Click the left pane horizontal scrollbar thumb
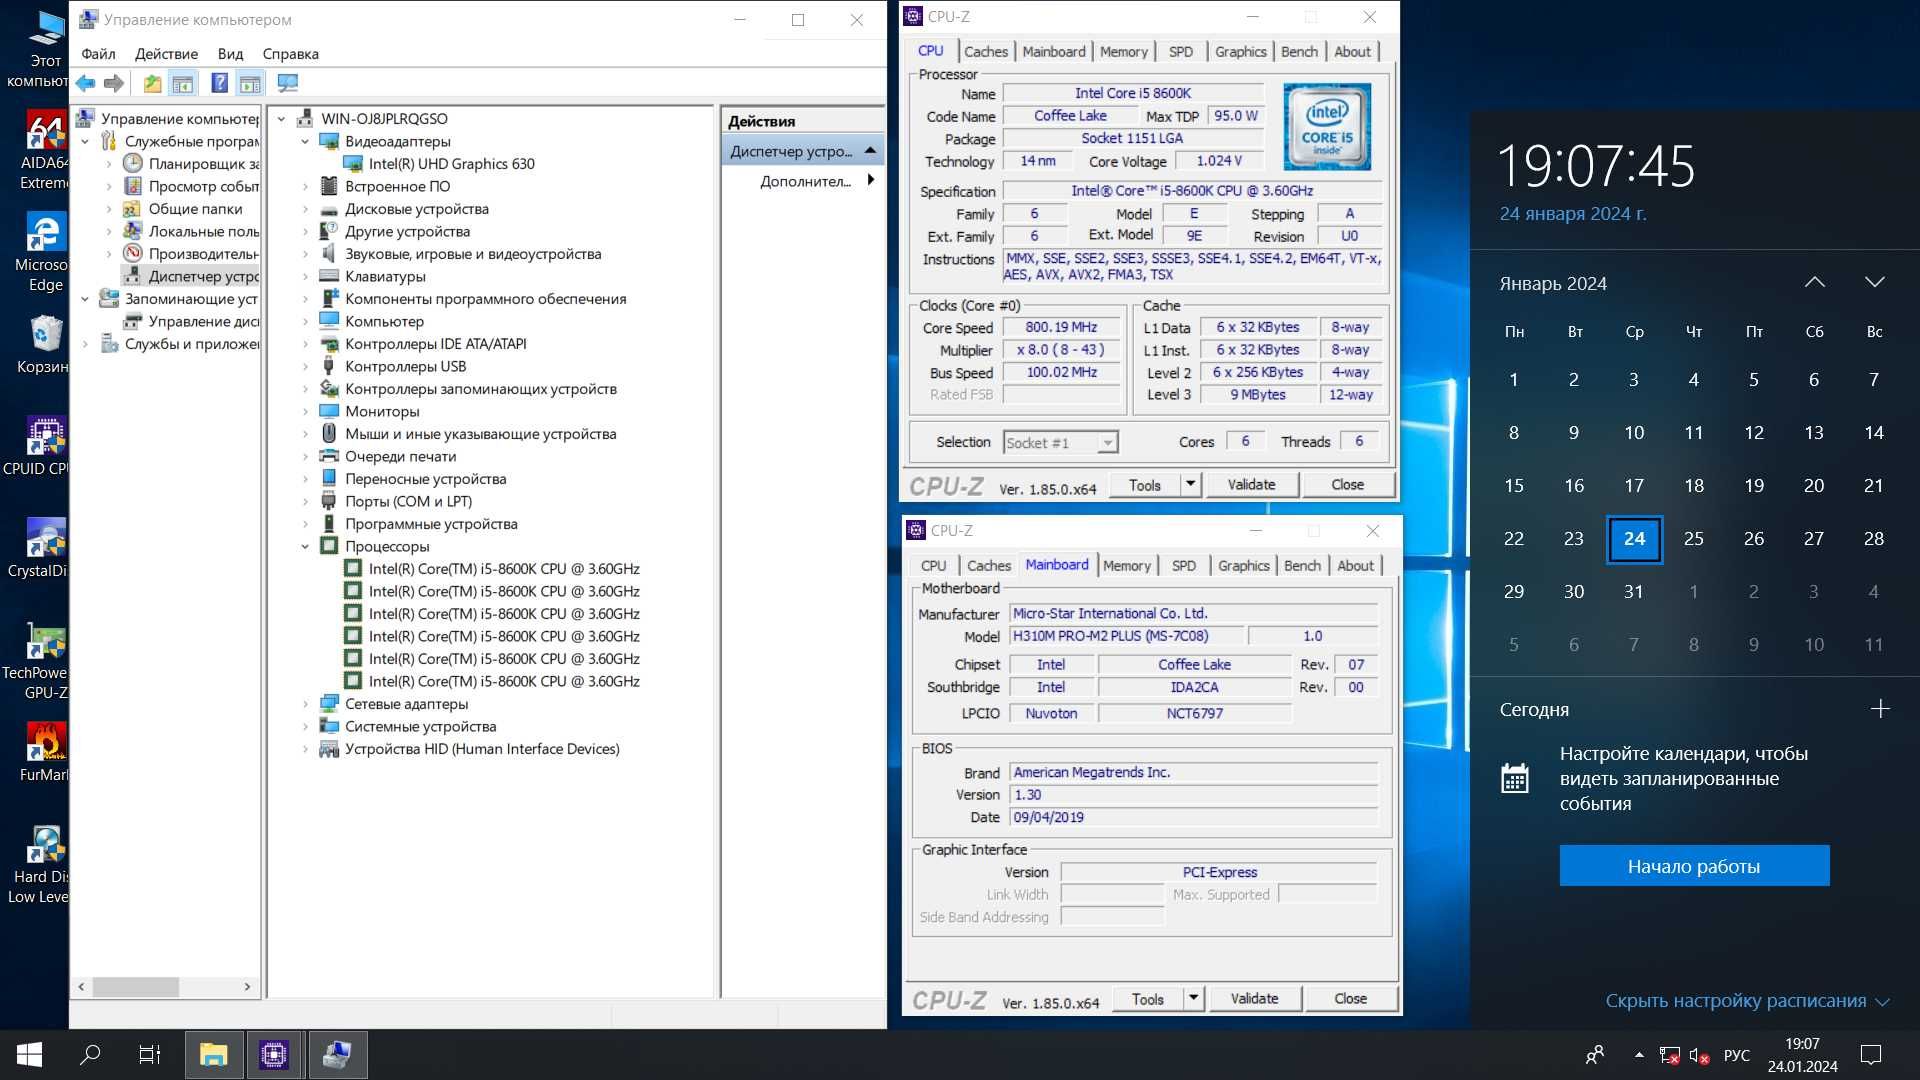This screenshot has height=1080, width=1920. point(136,987)
